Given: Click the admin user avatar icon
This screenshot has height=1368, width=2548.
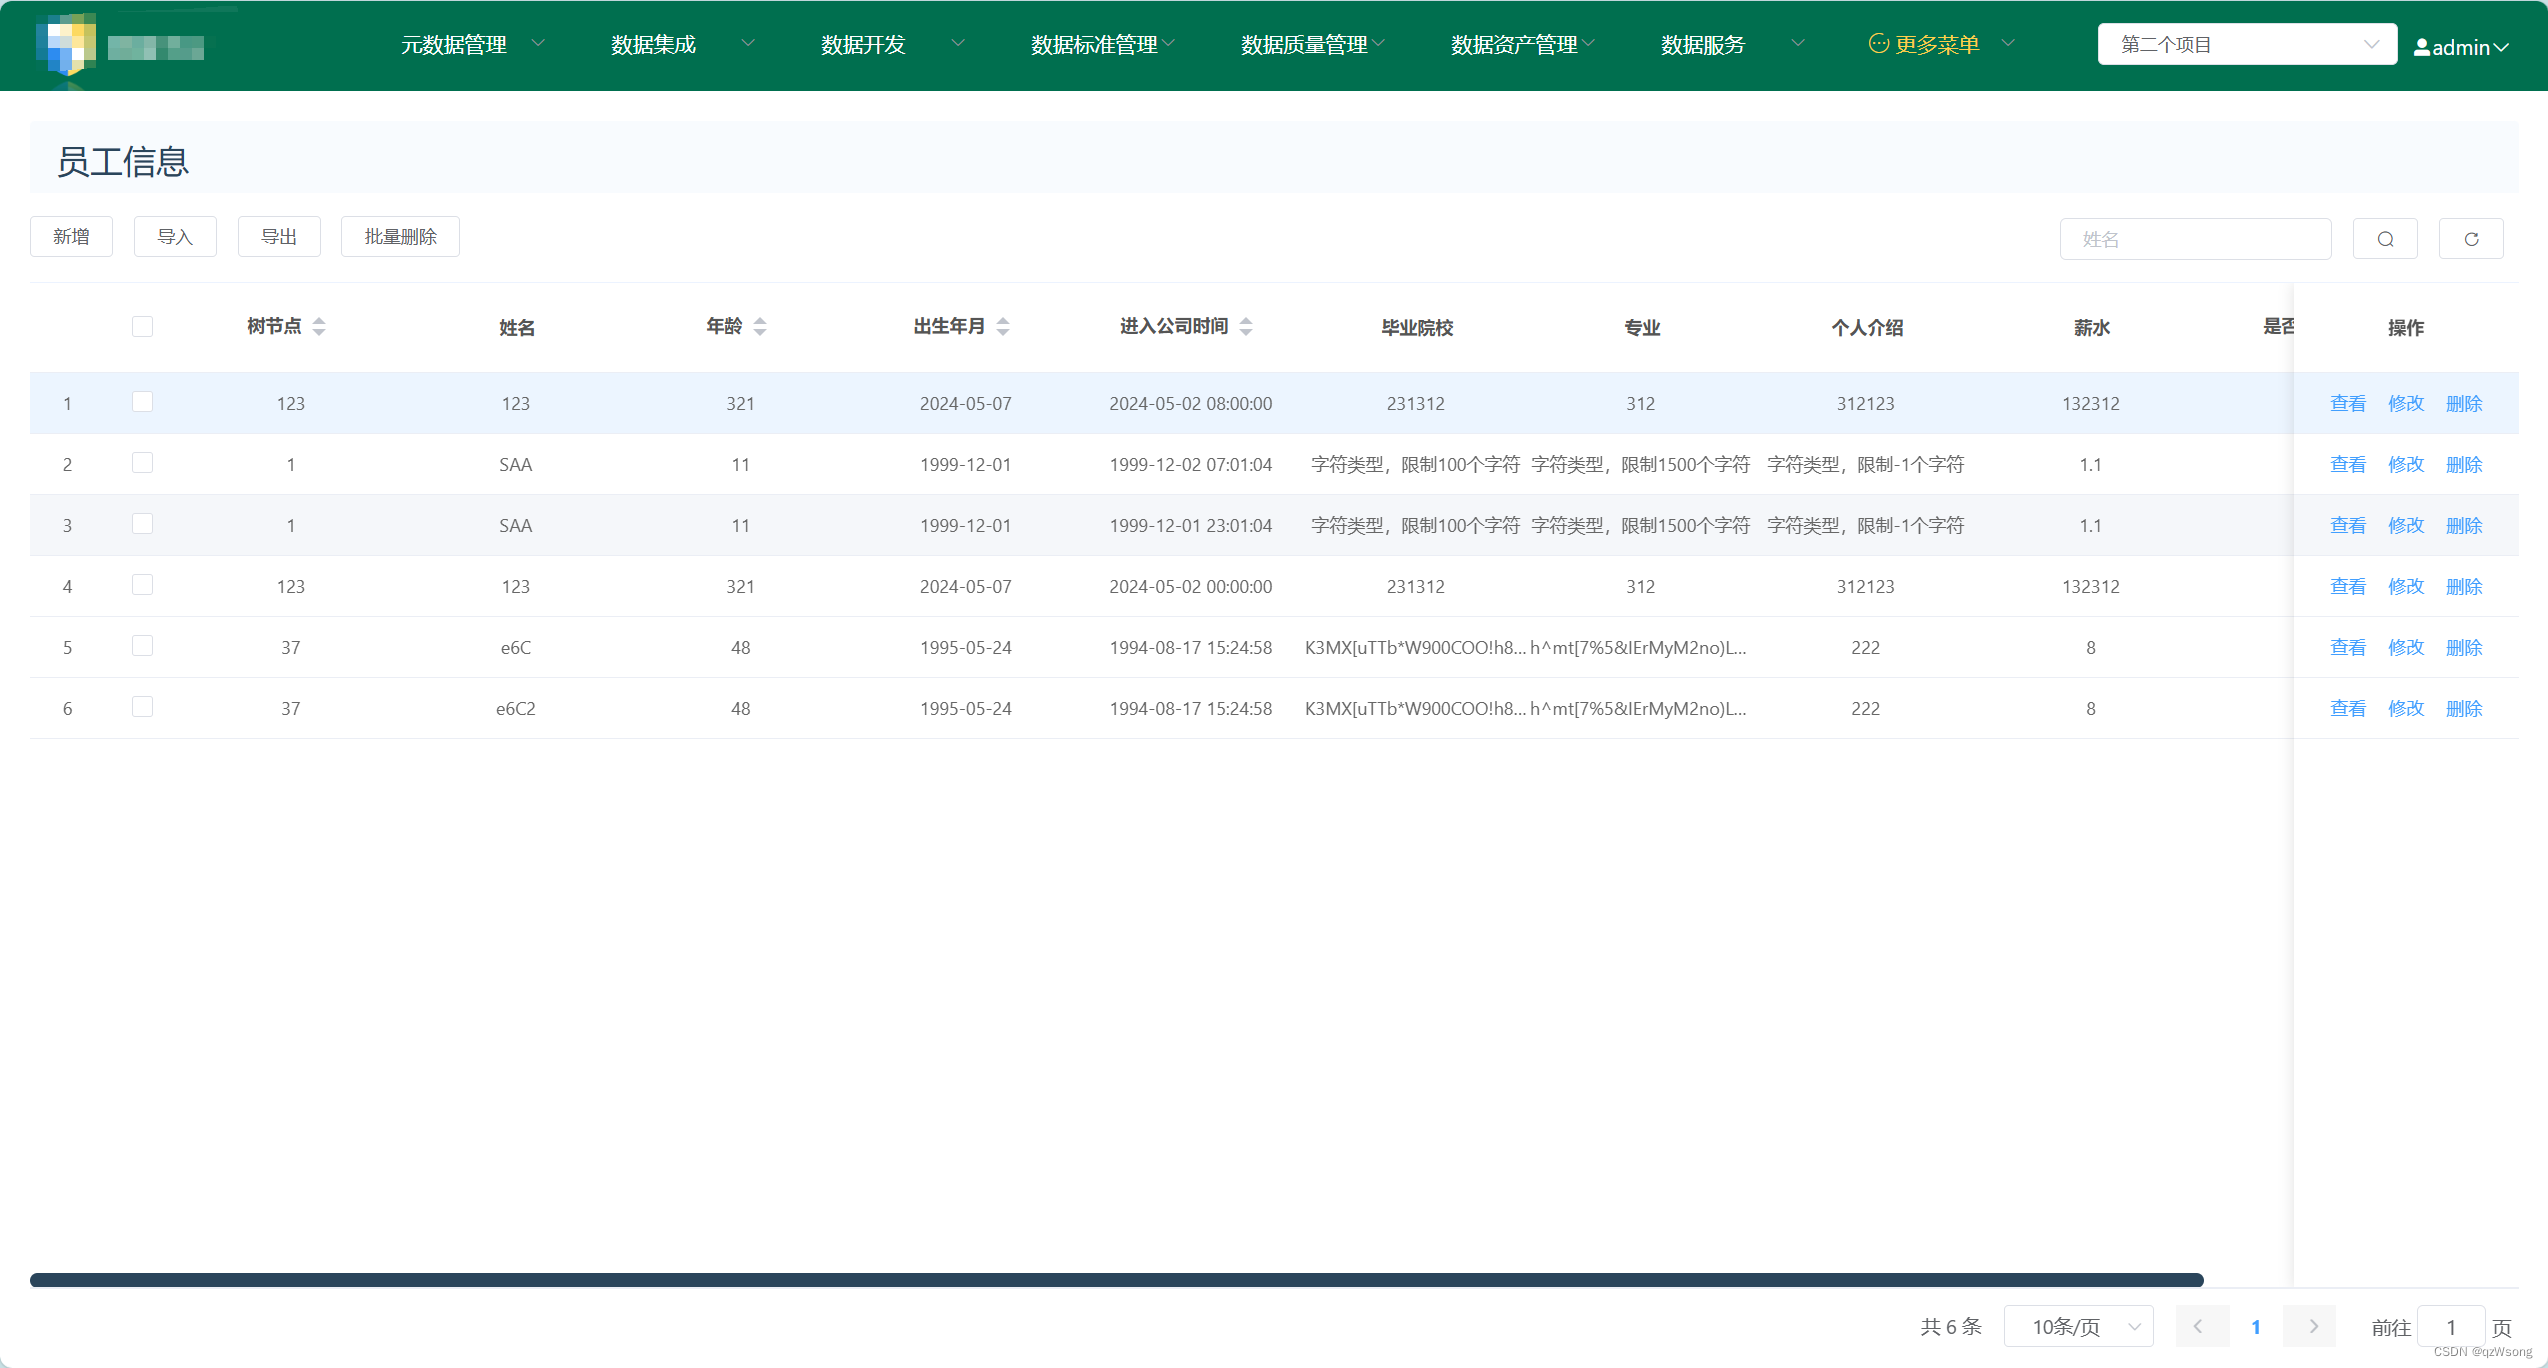Looking at the screenshot, I should 2422,46.
